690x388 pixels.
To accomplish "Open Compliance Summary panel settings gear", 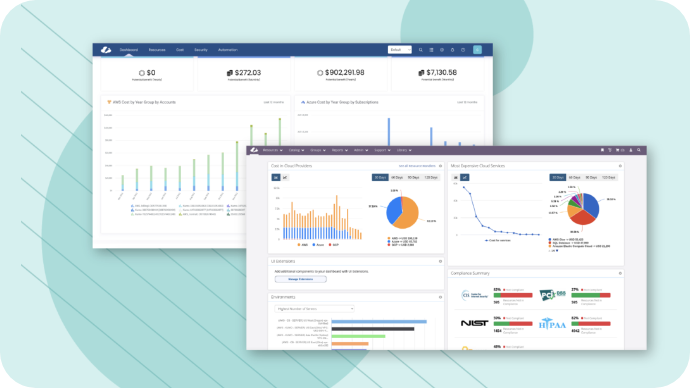I will click(620, 273).
